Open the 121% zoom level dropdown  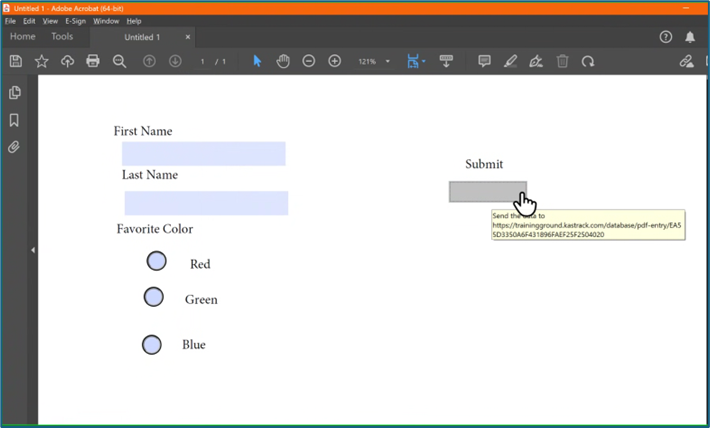pos(388,62)
